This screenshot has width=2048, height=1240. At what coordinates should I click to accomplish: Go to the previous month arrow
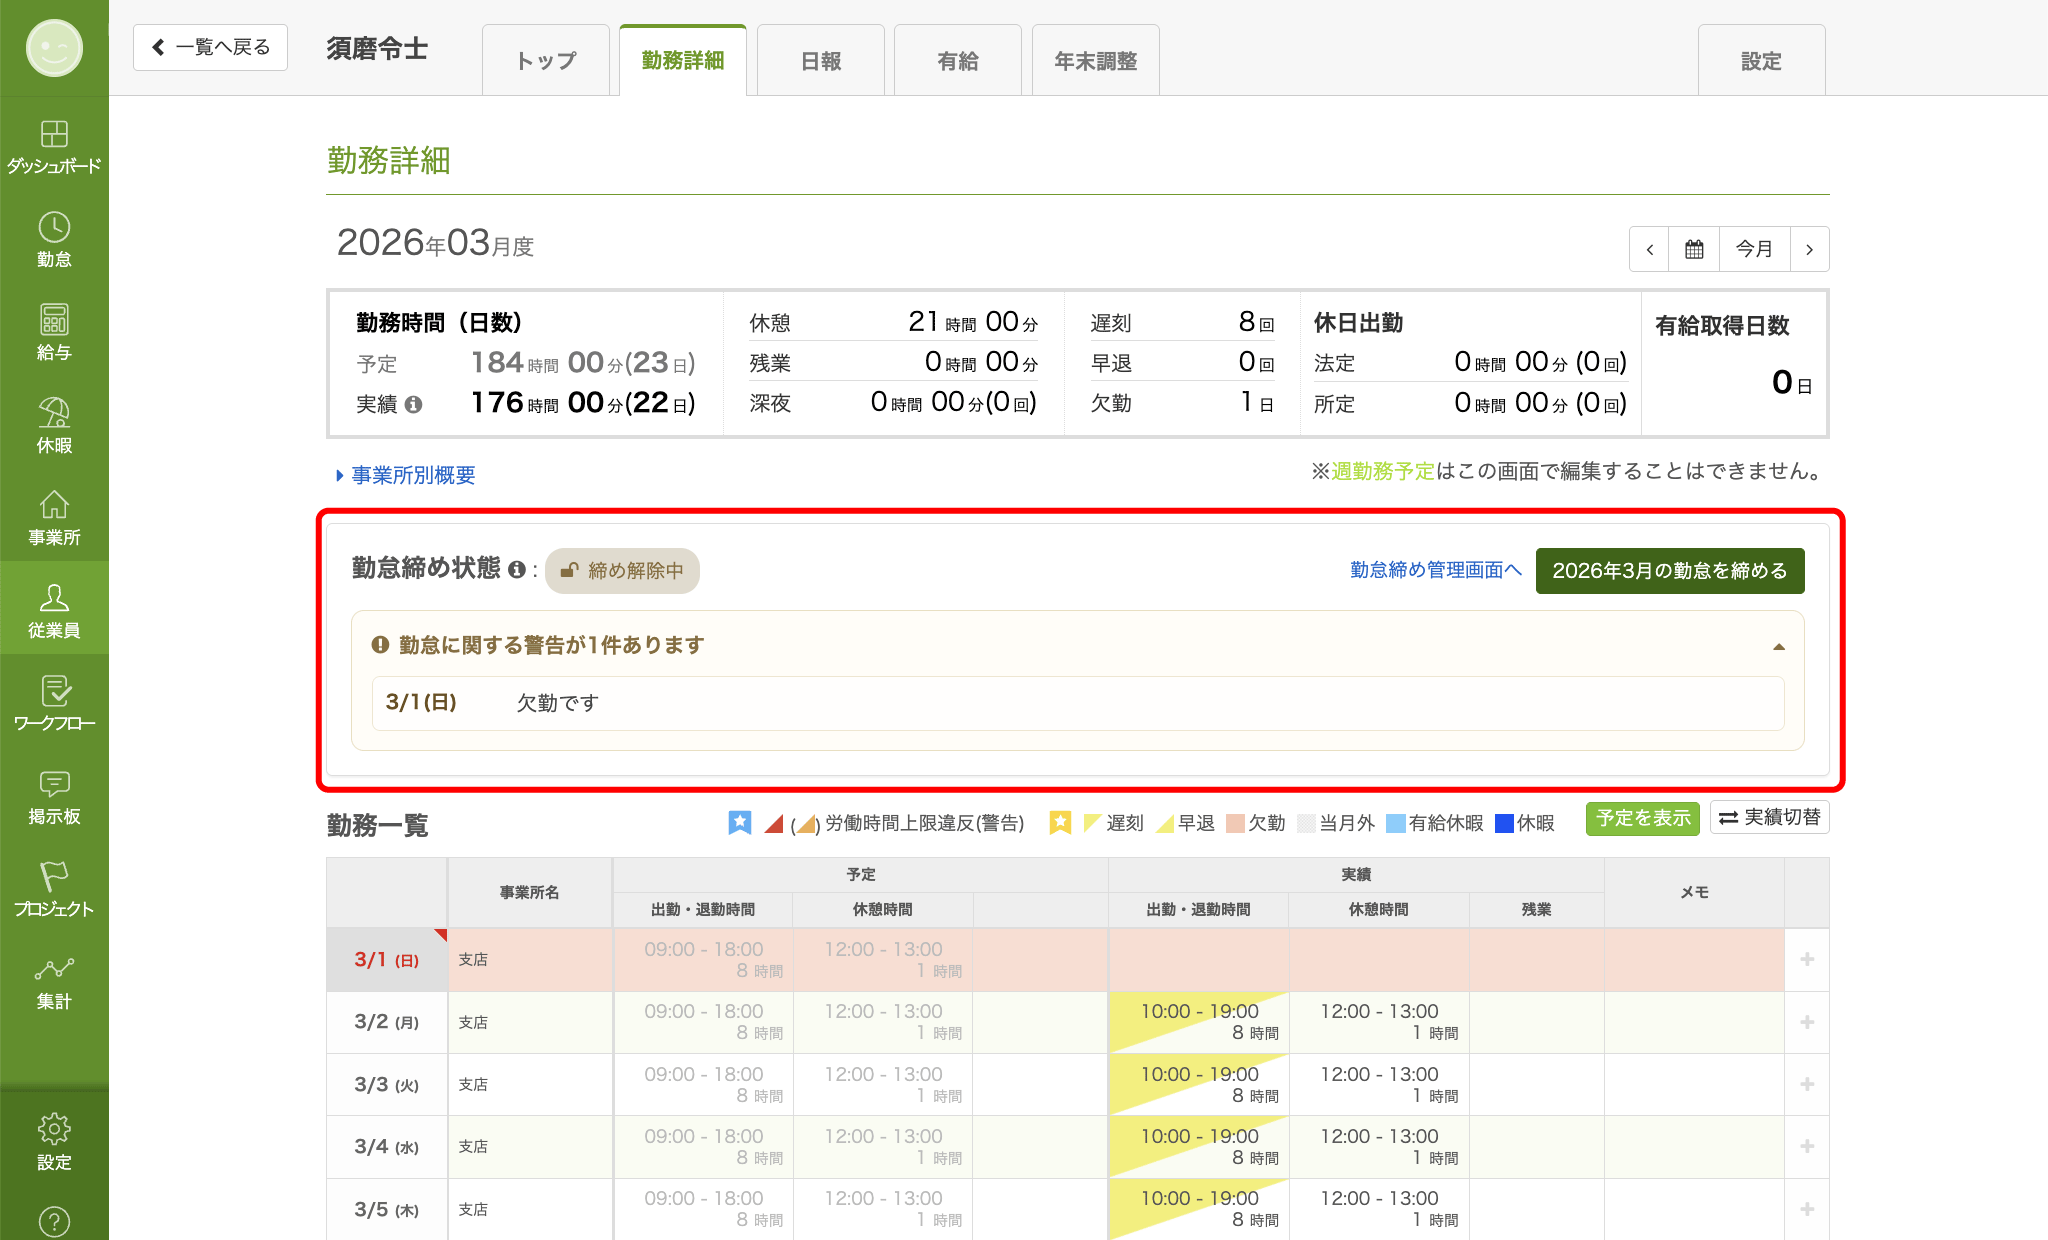[x=1650, y=249]
